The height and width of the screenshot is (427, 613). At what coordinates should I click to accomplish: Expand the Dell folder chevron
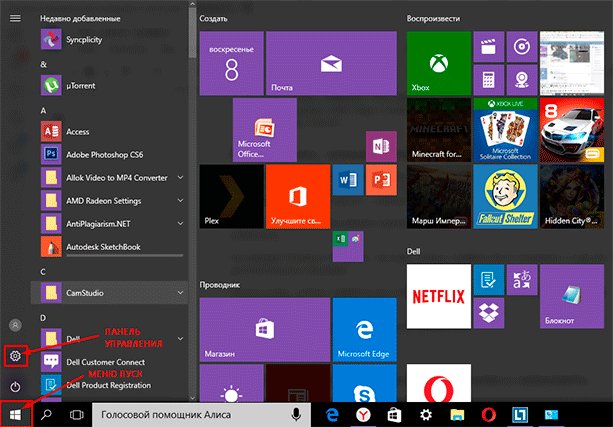[x=180, y=339]
